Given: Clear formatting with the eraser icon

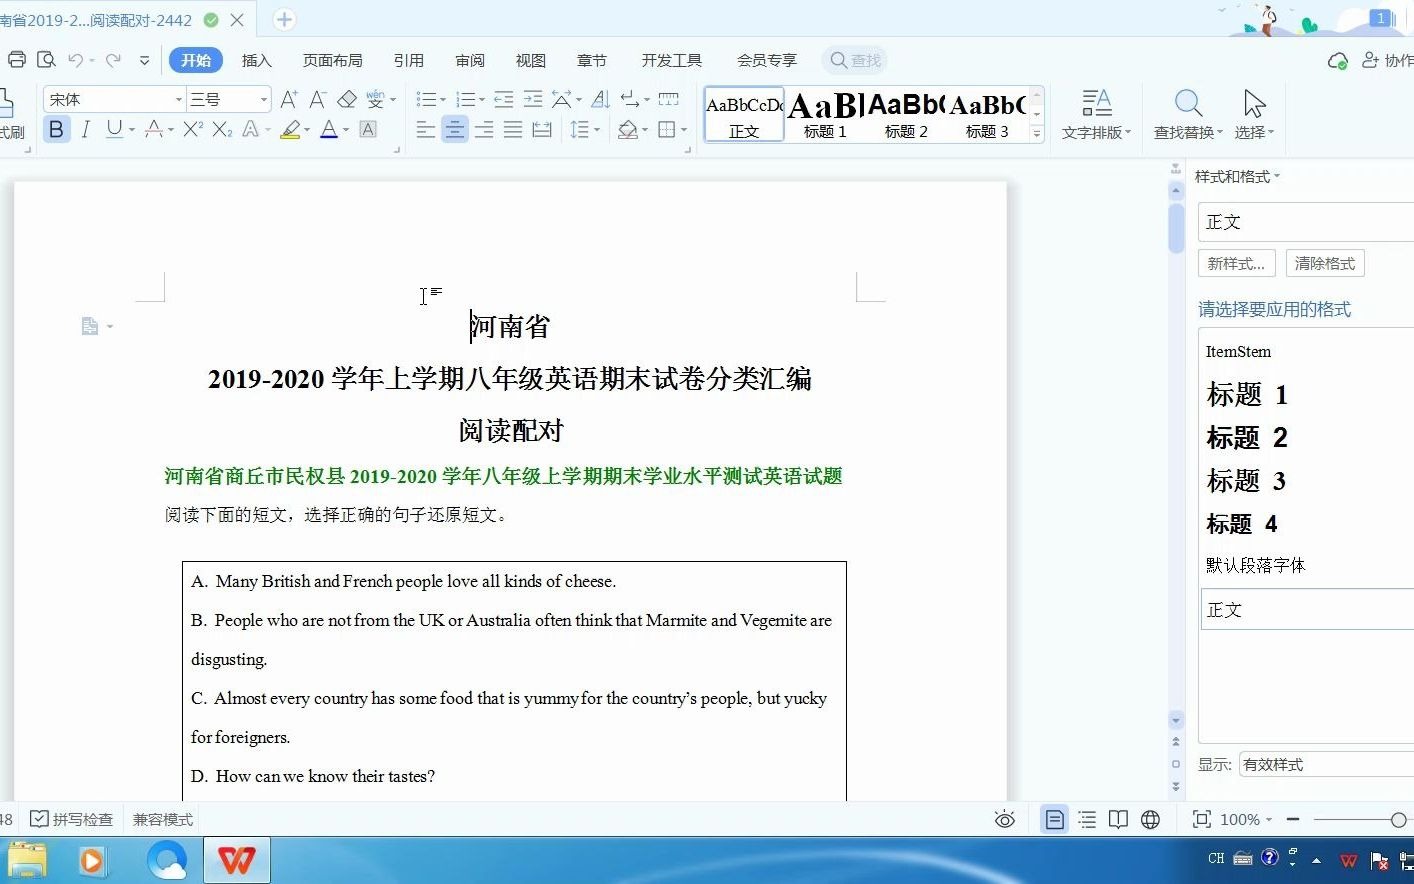Looking at the screenshot, I should (x=347, y=99).
